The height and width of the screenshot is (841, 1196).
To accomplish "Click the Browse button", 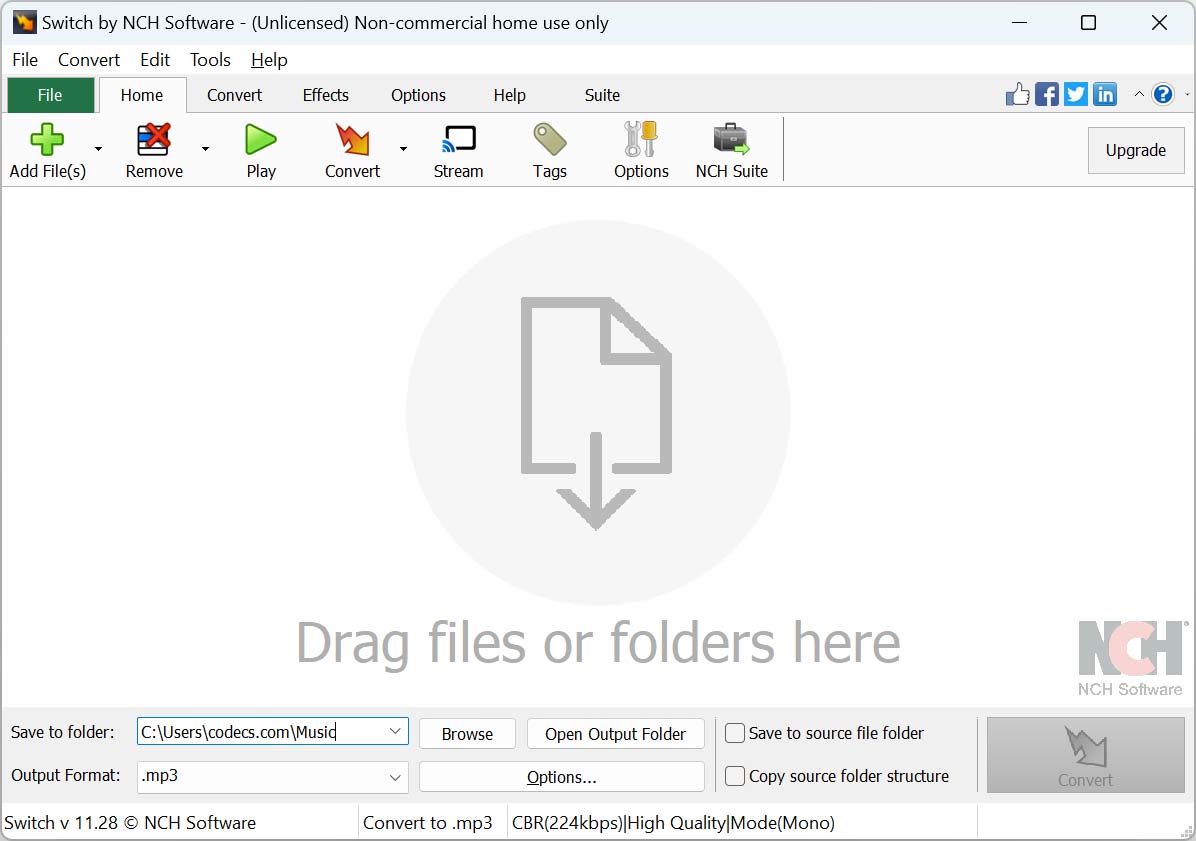I will tap(467, 733).
